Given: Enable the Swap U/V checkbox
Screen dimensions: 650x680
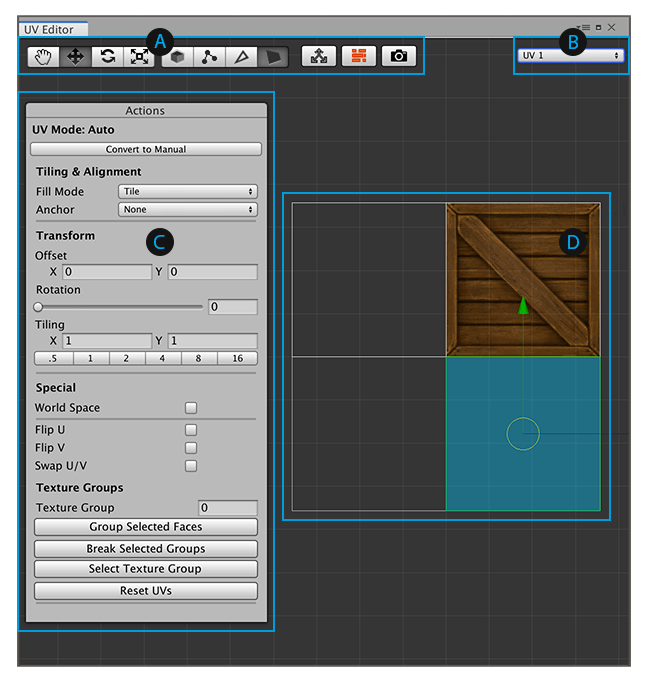Looking at the screenshot, I should point(191,466).
